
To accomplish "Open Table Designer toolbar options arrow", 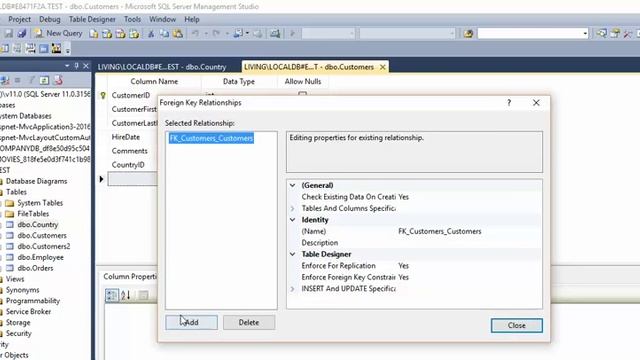I will pyautogui.click(x=68, y=49).
